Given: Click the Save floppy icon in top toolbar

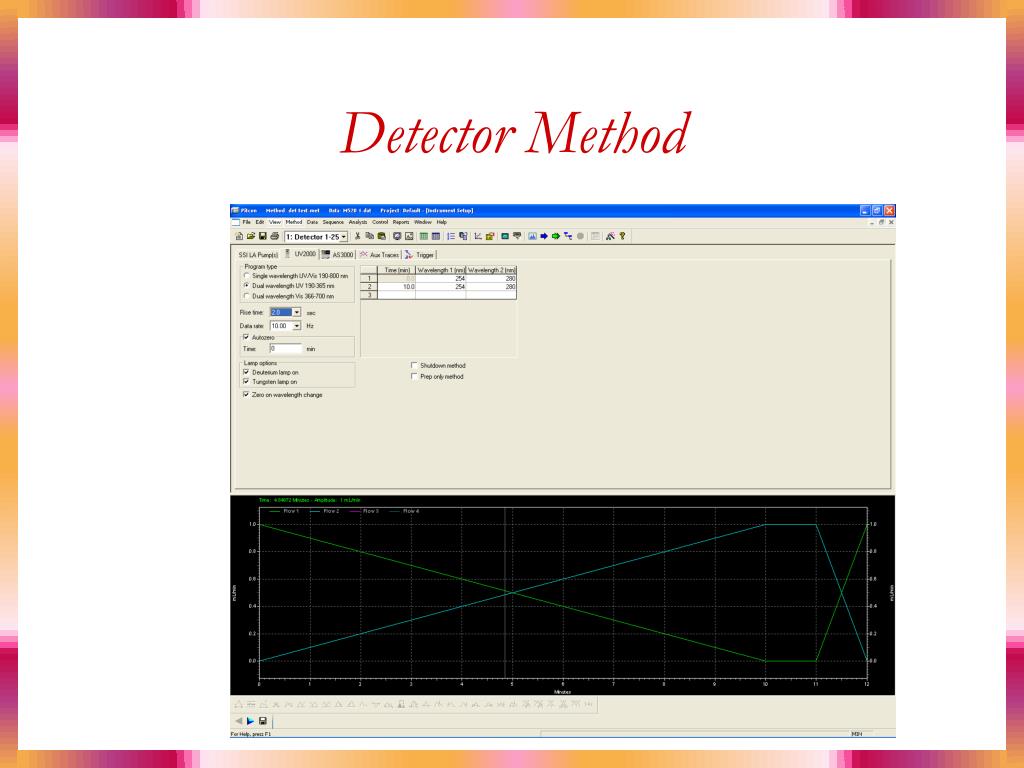Looking at the screenshot, I should [x=263, y=236].
